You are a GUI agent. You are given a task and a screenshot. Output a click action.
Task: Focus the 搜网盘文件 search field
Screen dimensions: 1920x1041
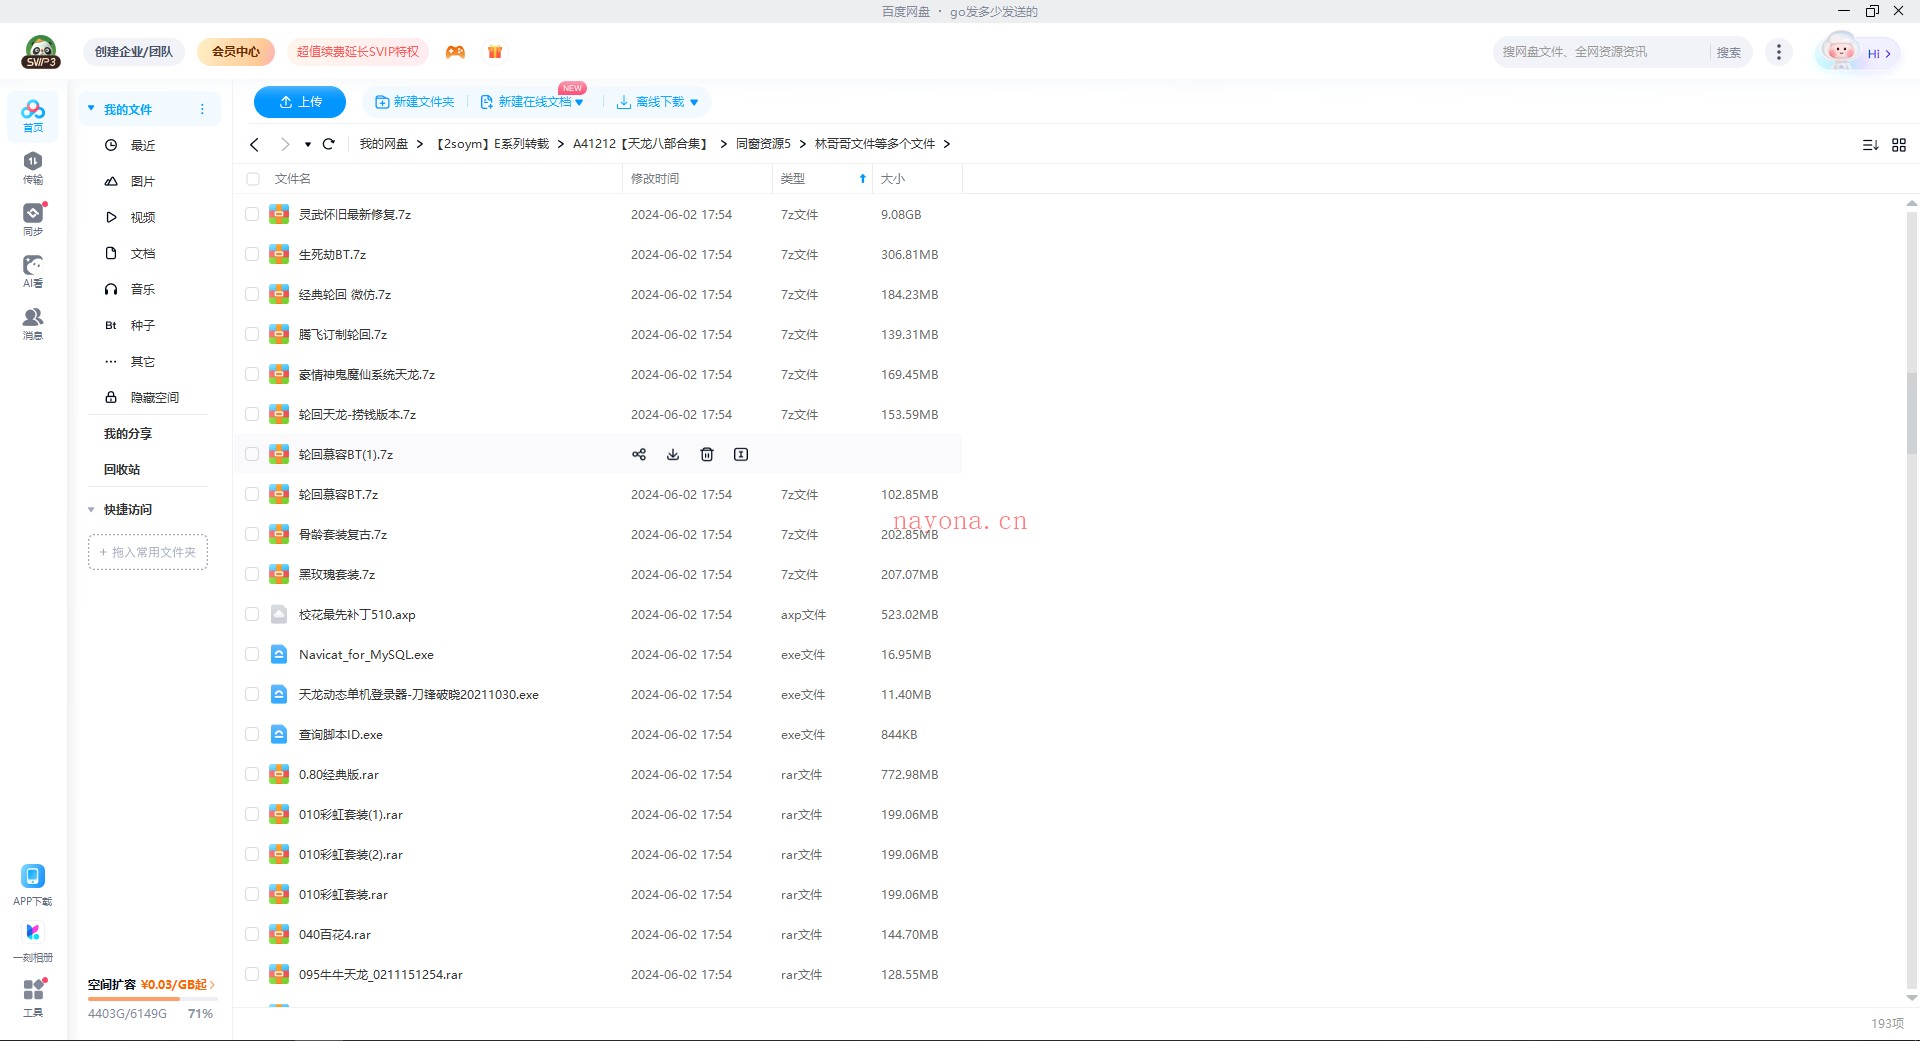[1603, 52]
